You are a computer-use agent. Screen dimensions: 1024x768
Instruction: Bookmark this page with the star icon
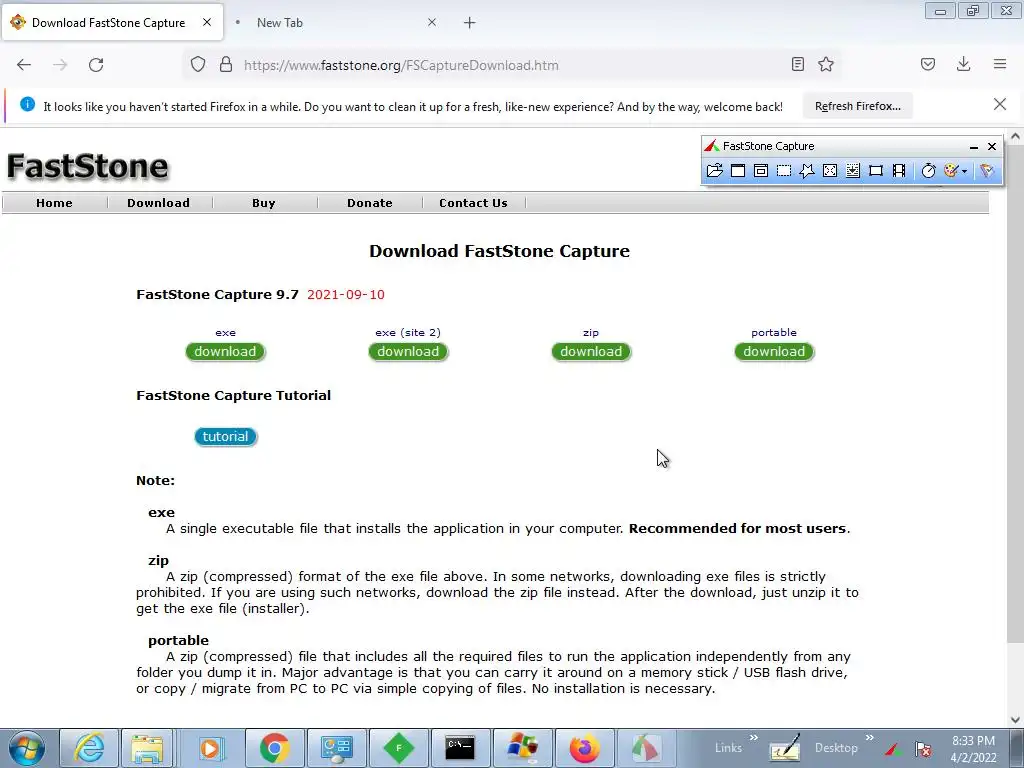click(826, 64)
